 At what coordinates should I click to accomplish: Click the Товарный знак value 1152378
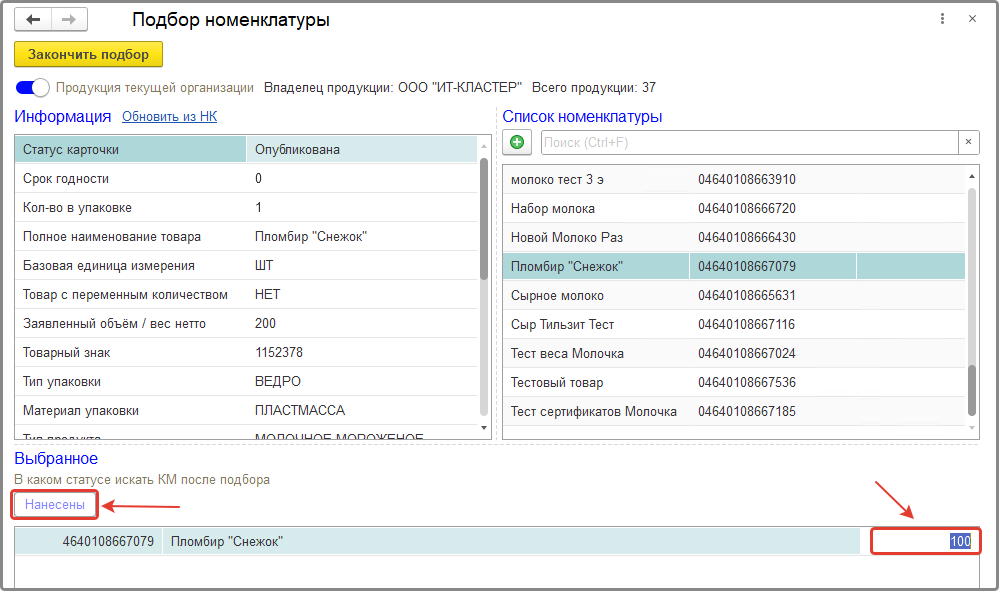[x=279, y=352]
